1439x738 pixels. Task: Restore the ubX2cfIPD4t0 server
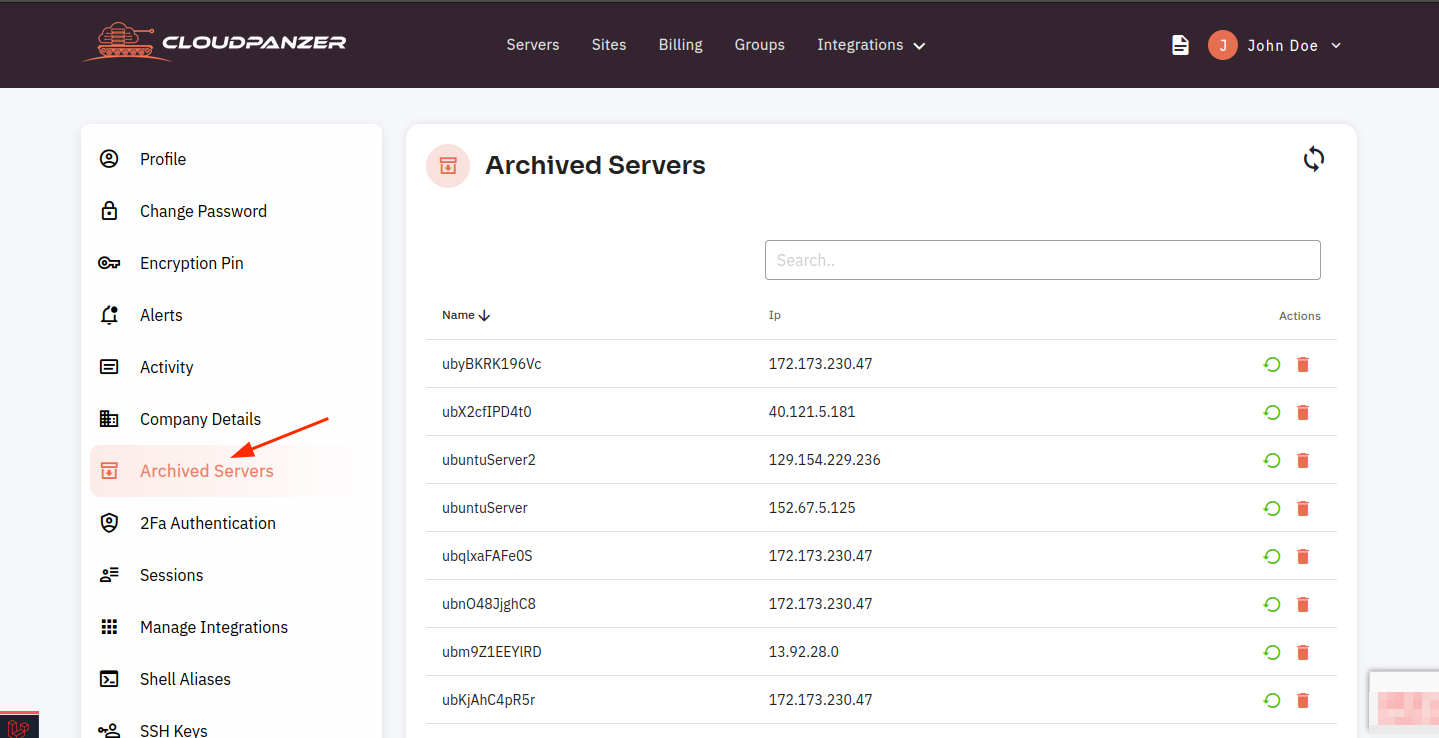pos(1272,412)
